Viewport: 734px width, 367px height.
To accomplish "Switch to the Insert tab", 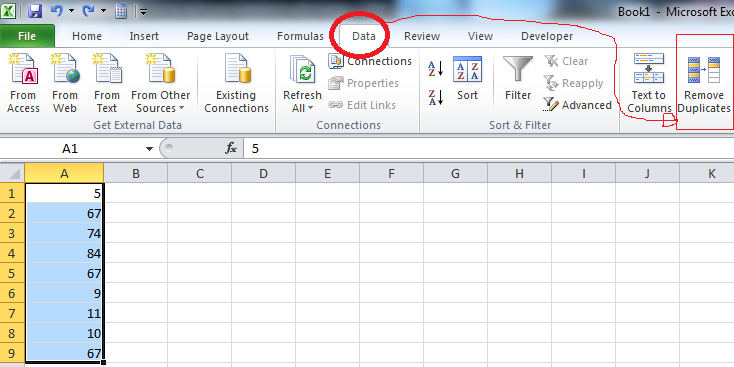I will (144, 36).
